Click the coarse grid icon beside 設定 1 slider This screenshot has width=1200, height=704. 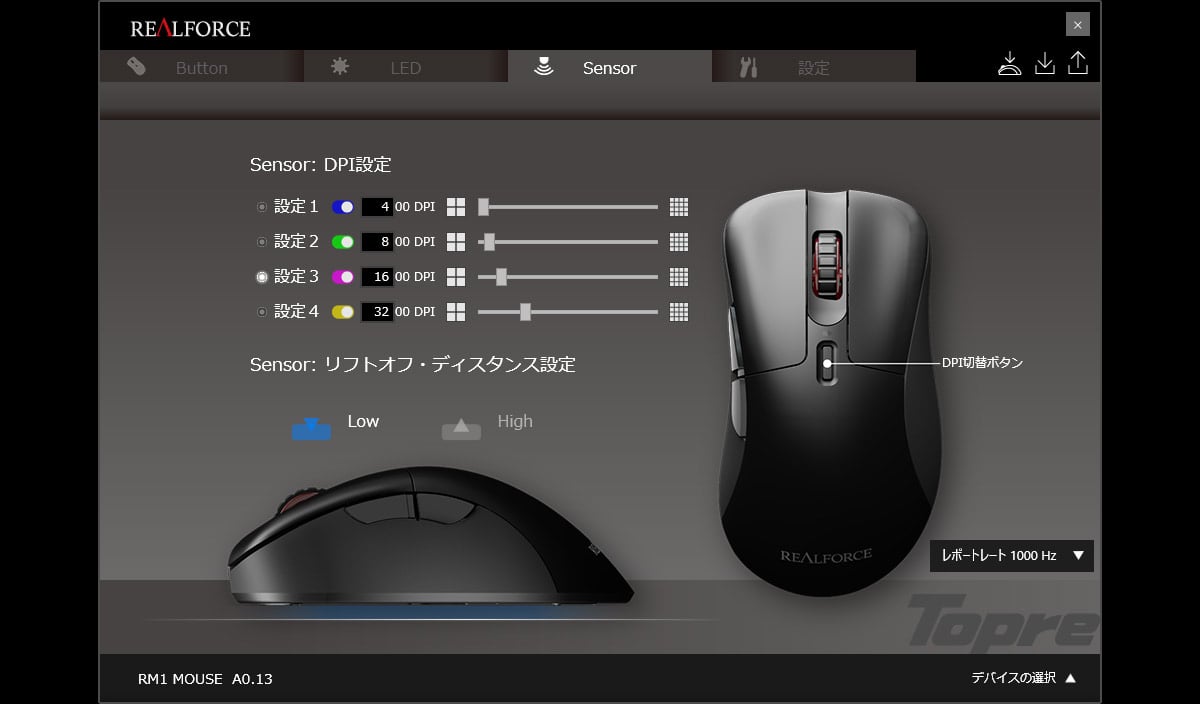click(x=455, y=206)
